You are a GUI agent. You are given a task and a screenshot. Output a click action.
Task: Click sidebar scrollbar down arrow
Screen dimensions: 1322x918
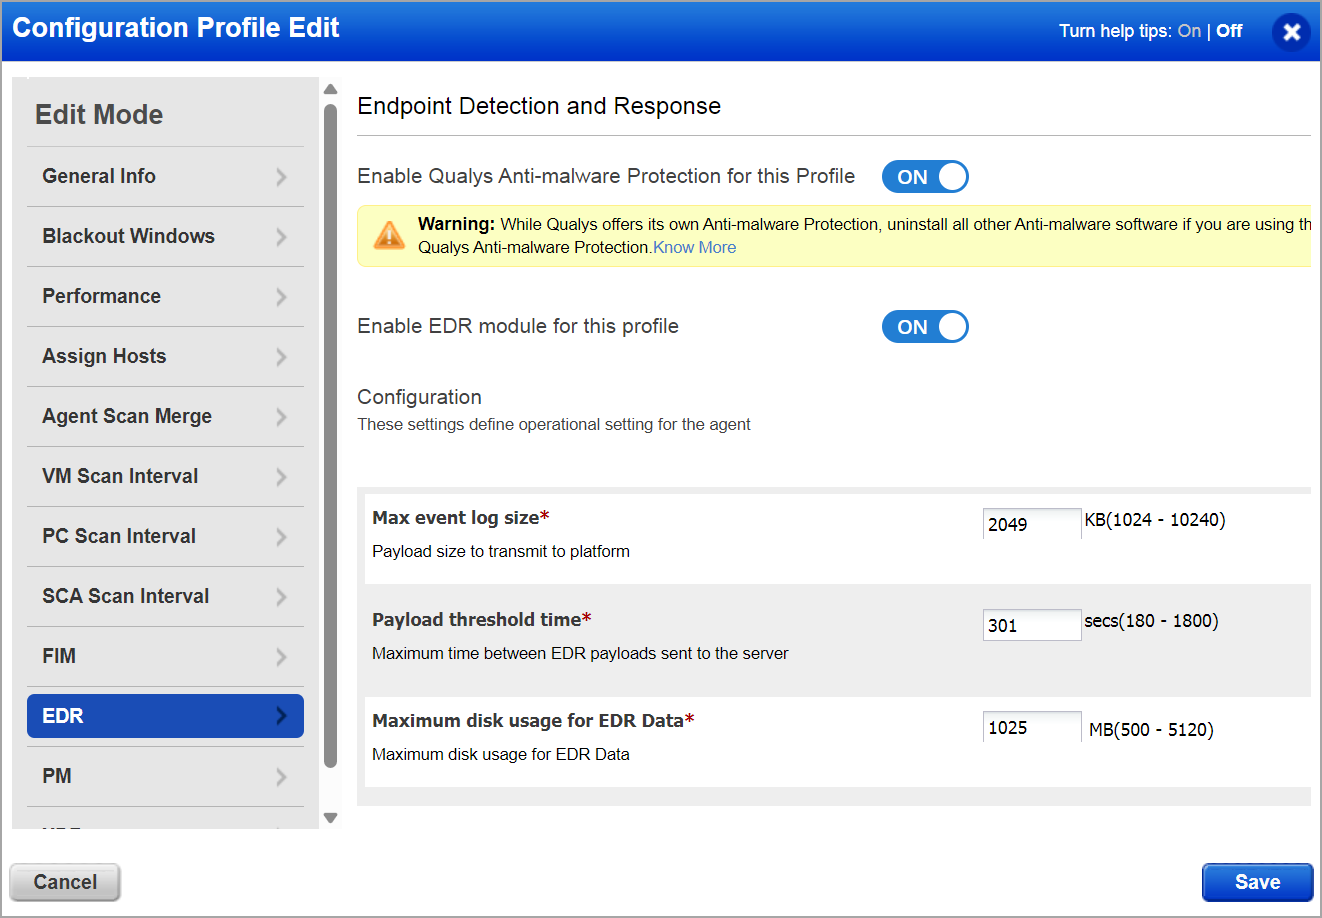click(x=331, y=818)
